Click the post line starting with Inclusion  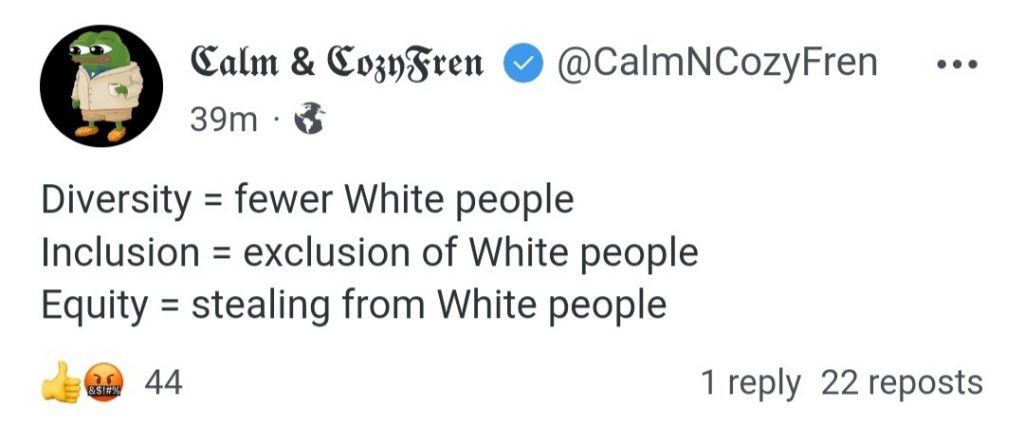pos(369,252)
